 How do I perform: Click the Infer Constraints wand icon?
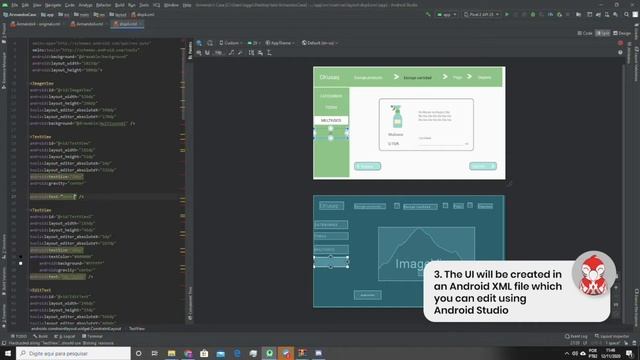click(x=240, y=53)
